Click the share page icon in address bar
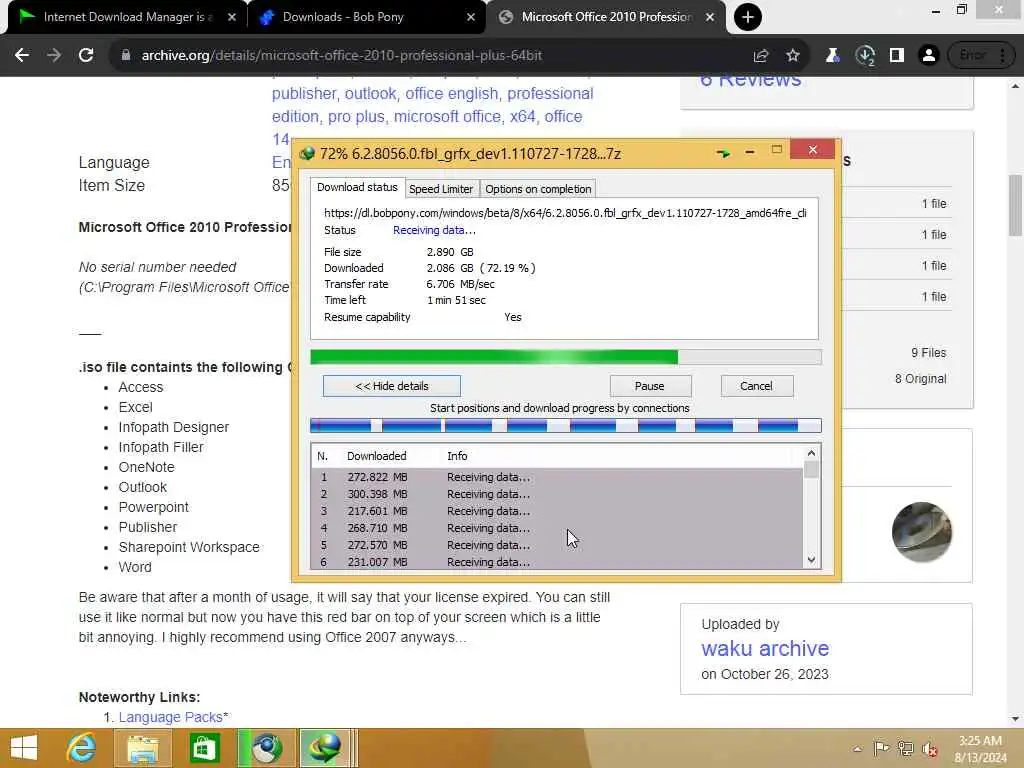The height and width of the screenshot is (768, 1024). [761, 56]
